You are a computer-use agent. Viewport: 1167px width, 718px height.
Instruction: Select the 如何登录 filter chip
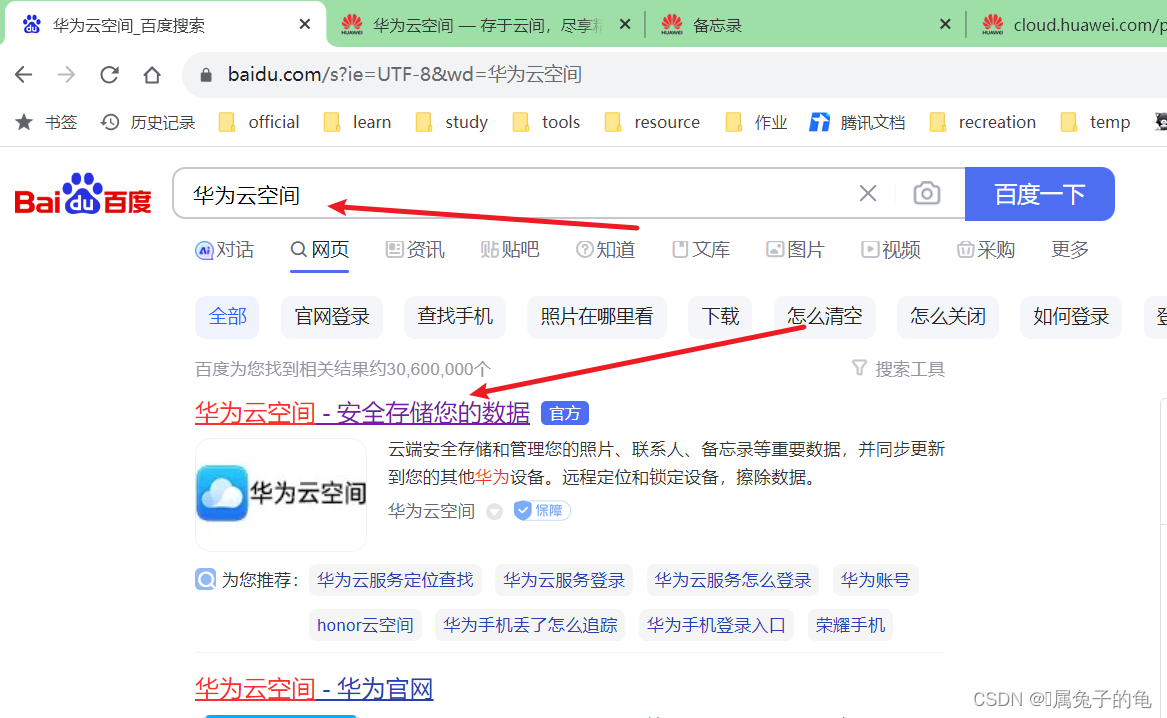point(1070,317)
